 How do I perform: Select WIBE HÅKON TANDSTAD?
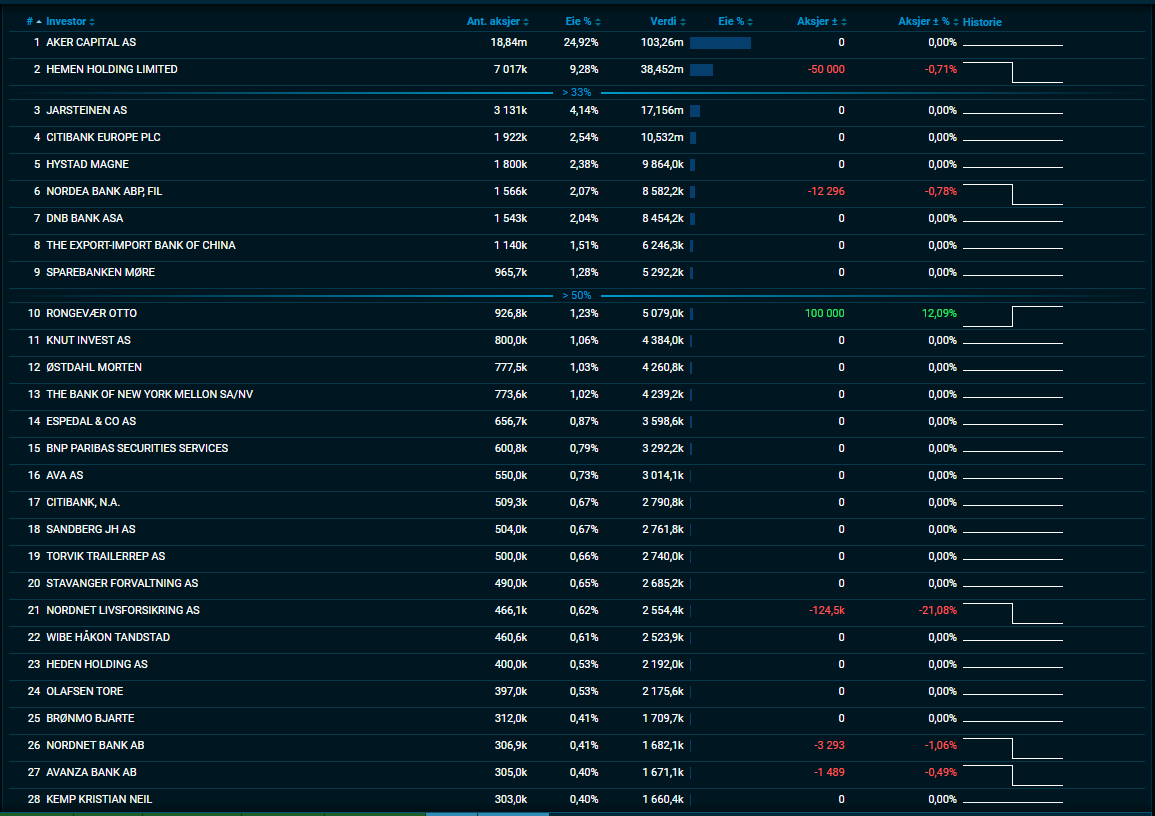point(108,638)
